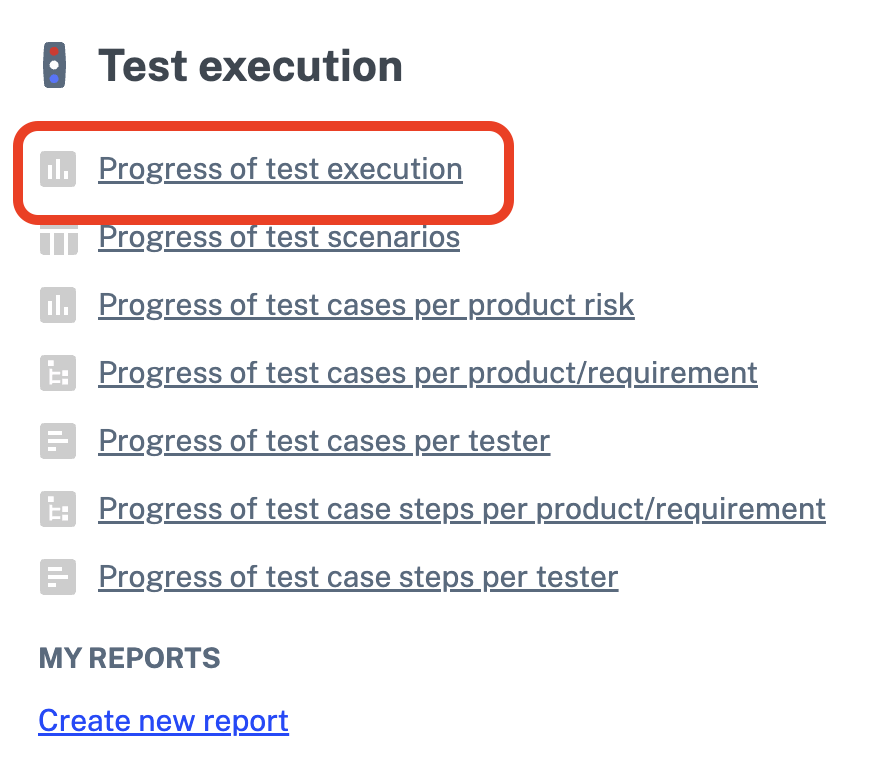890x760 pixels.
Task: Click bar chart icon beside Progress of test execution
Action: click(58, 169)
